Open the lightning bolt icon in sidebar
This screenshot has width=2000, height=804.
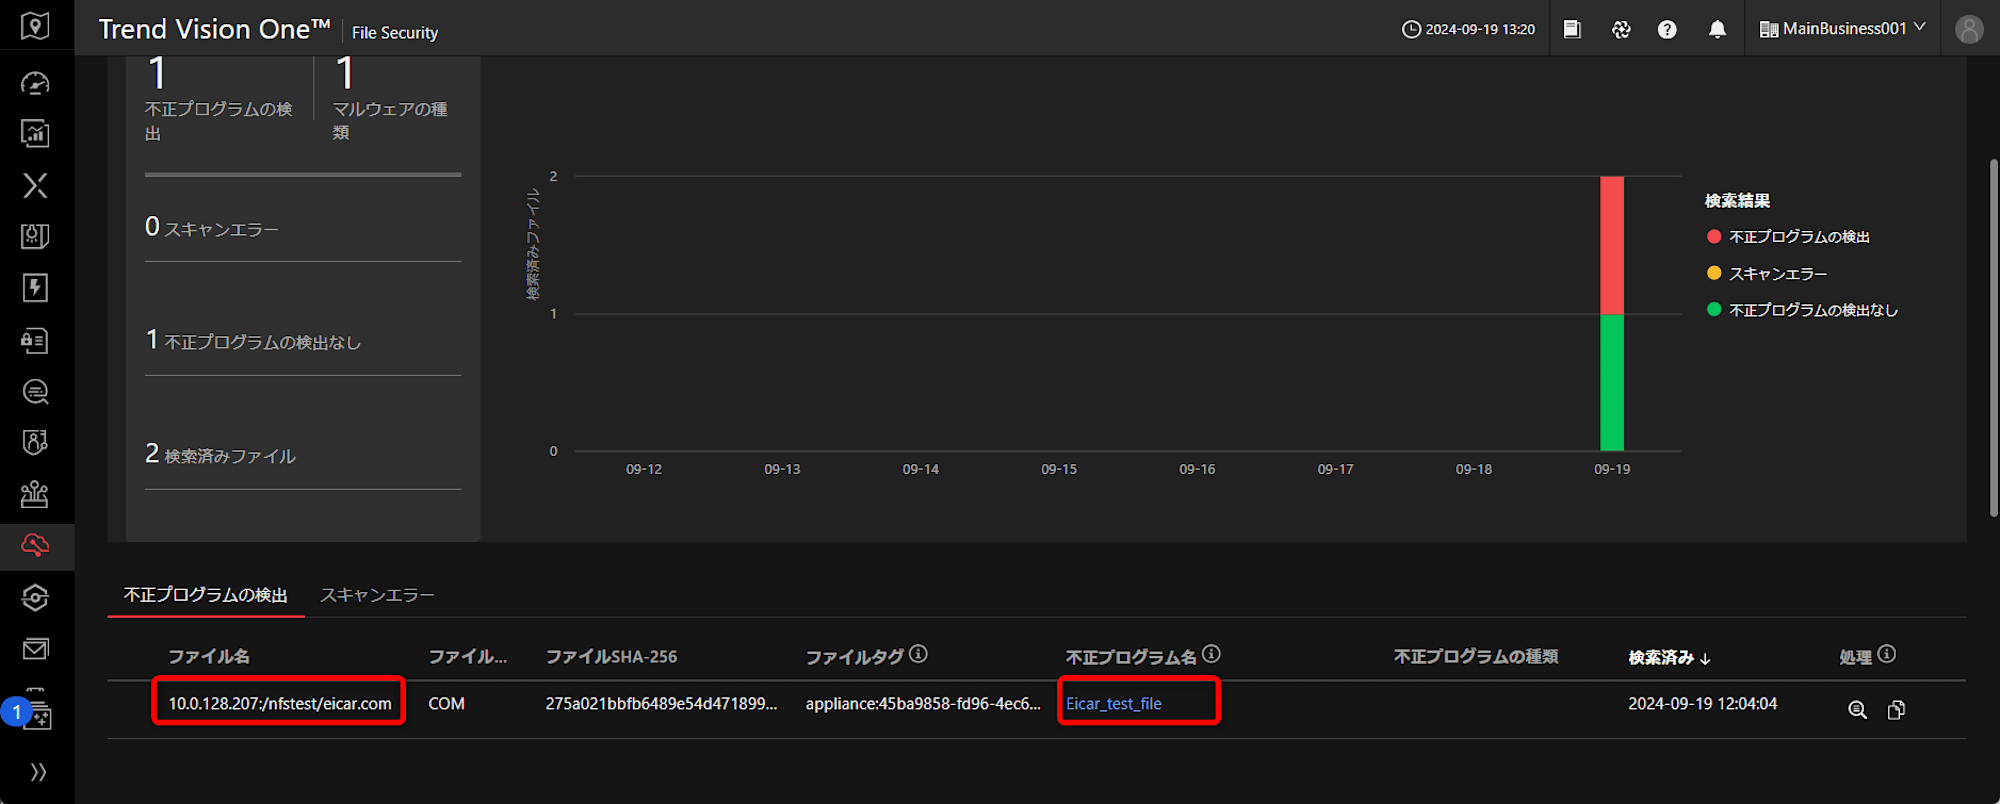point(35,288)
